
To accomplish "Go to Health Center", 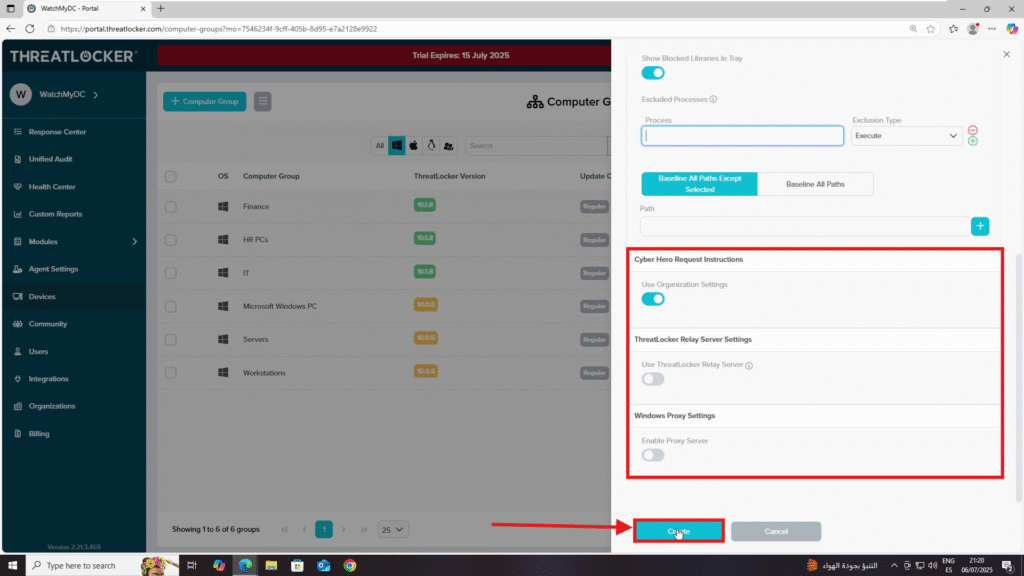I will (52, 187).
